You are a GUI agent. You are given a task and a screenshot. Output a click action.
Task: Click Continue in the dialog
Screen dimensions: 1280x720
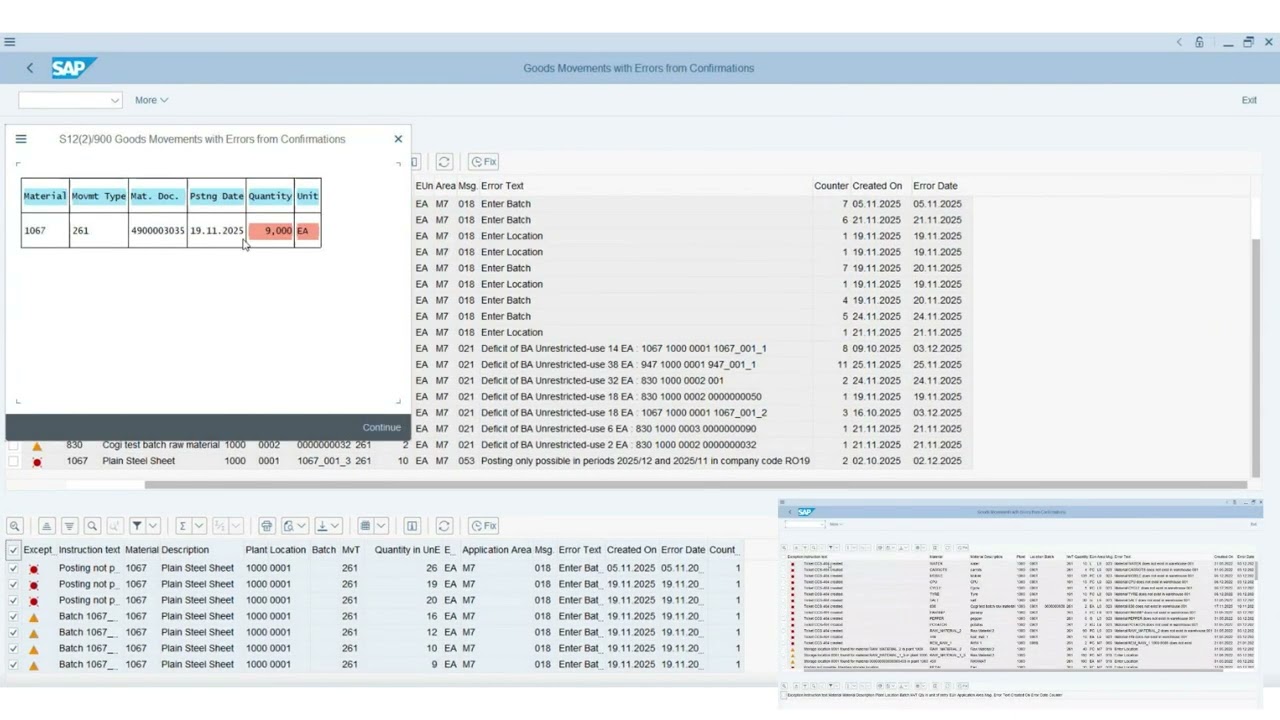(381, 427)
